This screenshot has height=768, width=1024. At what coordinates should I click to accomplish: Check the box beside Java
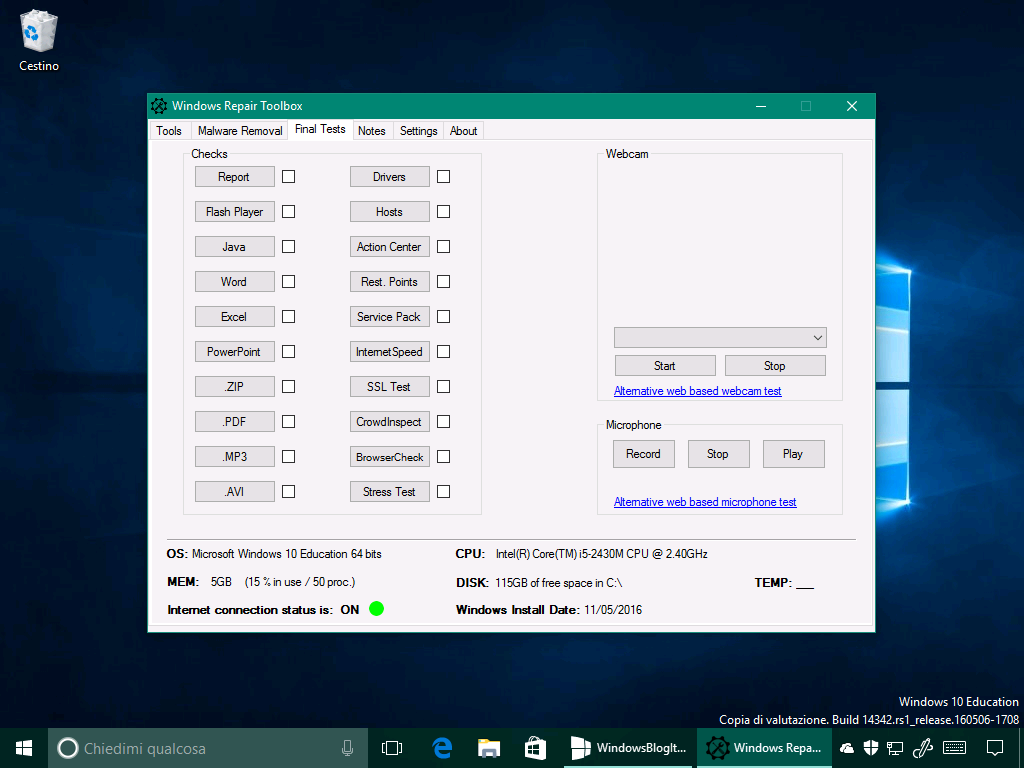[289, 247]
